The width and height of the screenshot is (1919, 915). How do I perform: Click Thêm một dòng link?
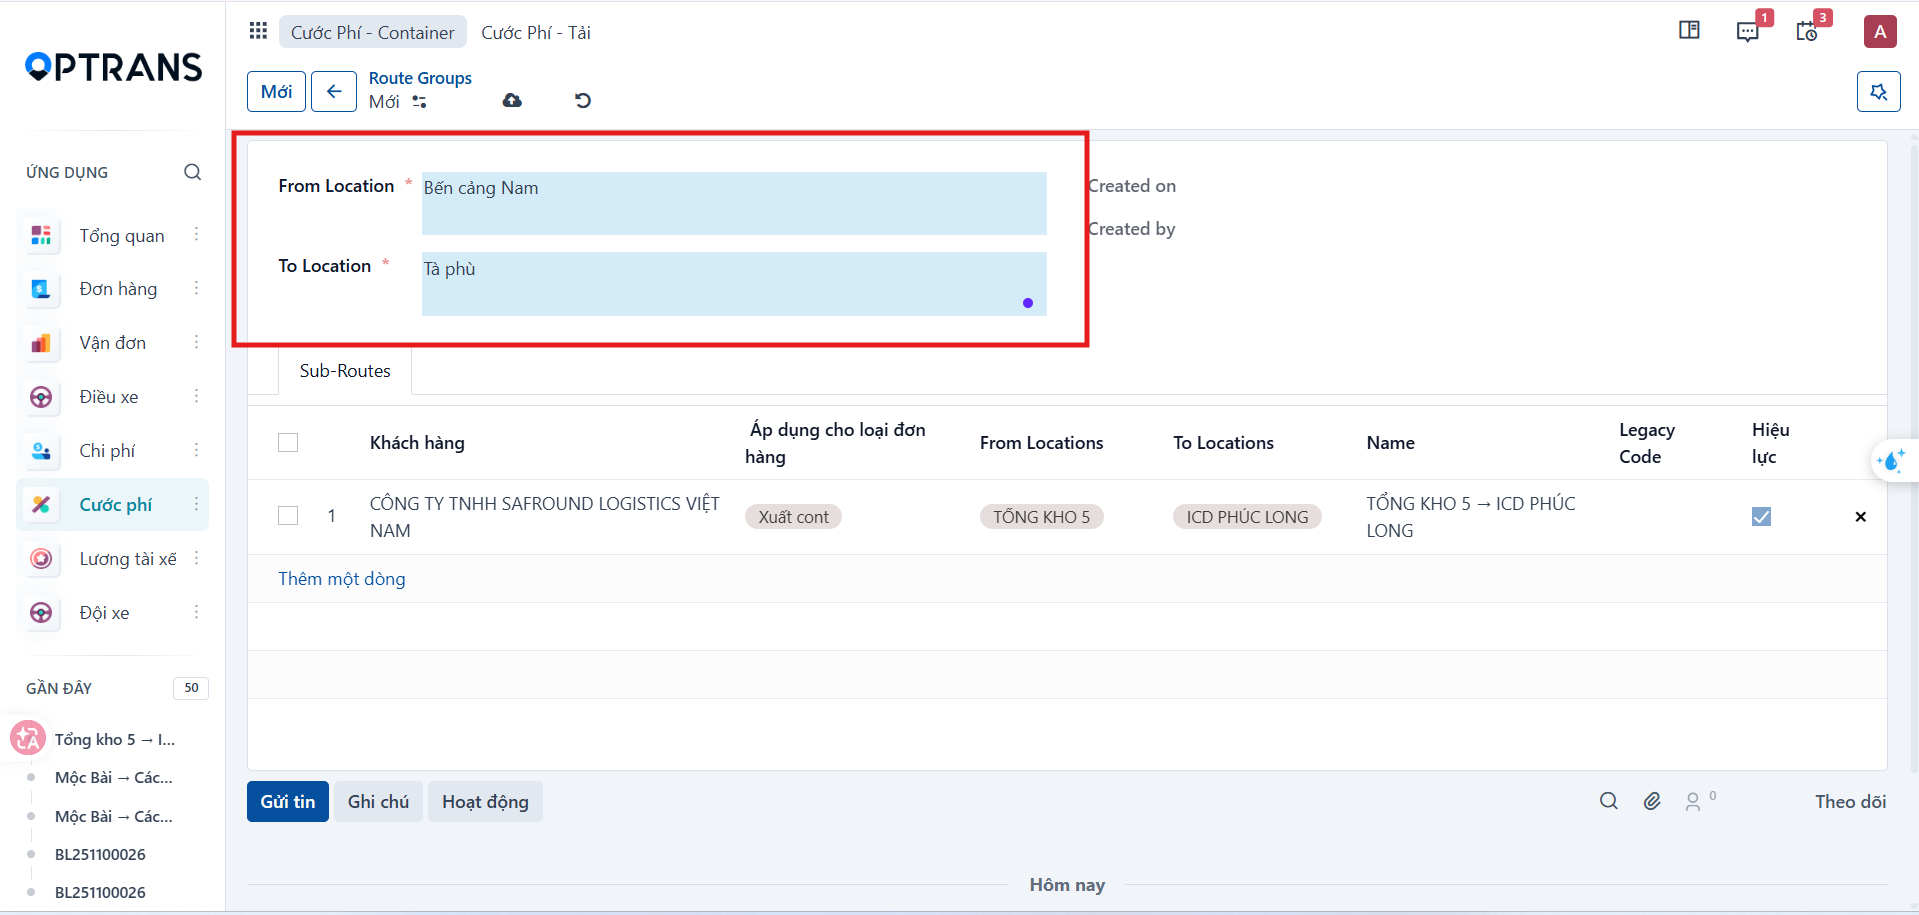(342, 579)
